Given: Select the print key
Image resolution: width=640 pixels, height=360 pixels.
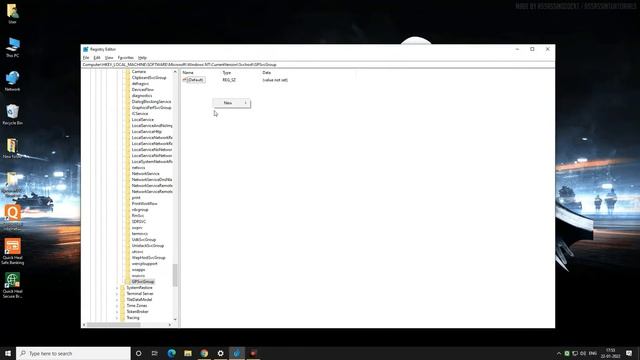Looking at the screenshot, I should 136,198.
